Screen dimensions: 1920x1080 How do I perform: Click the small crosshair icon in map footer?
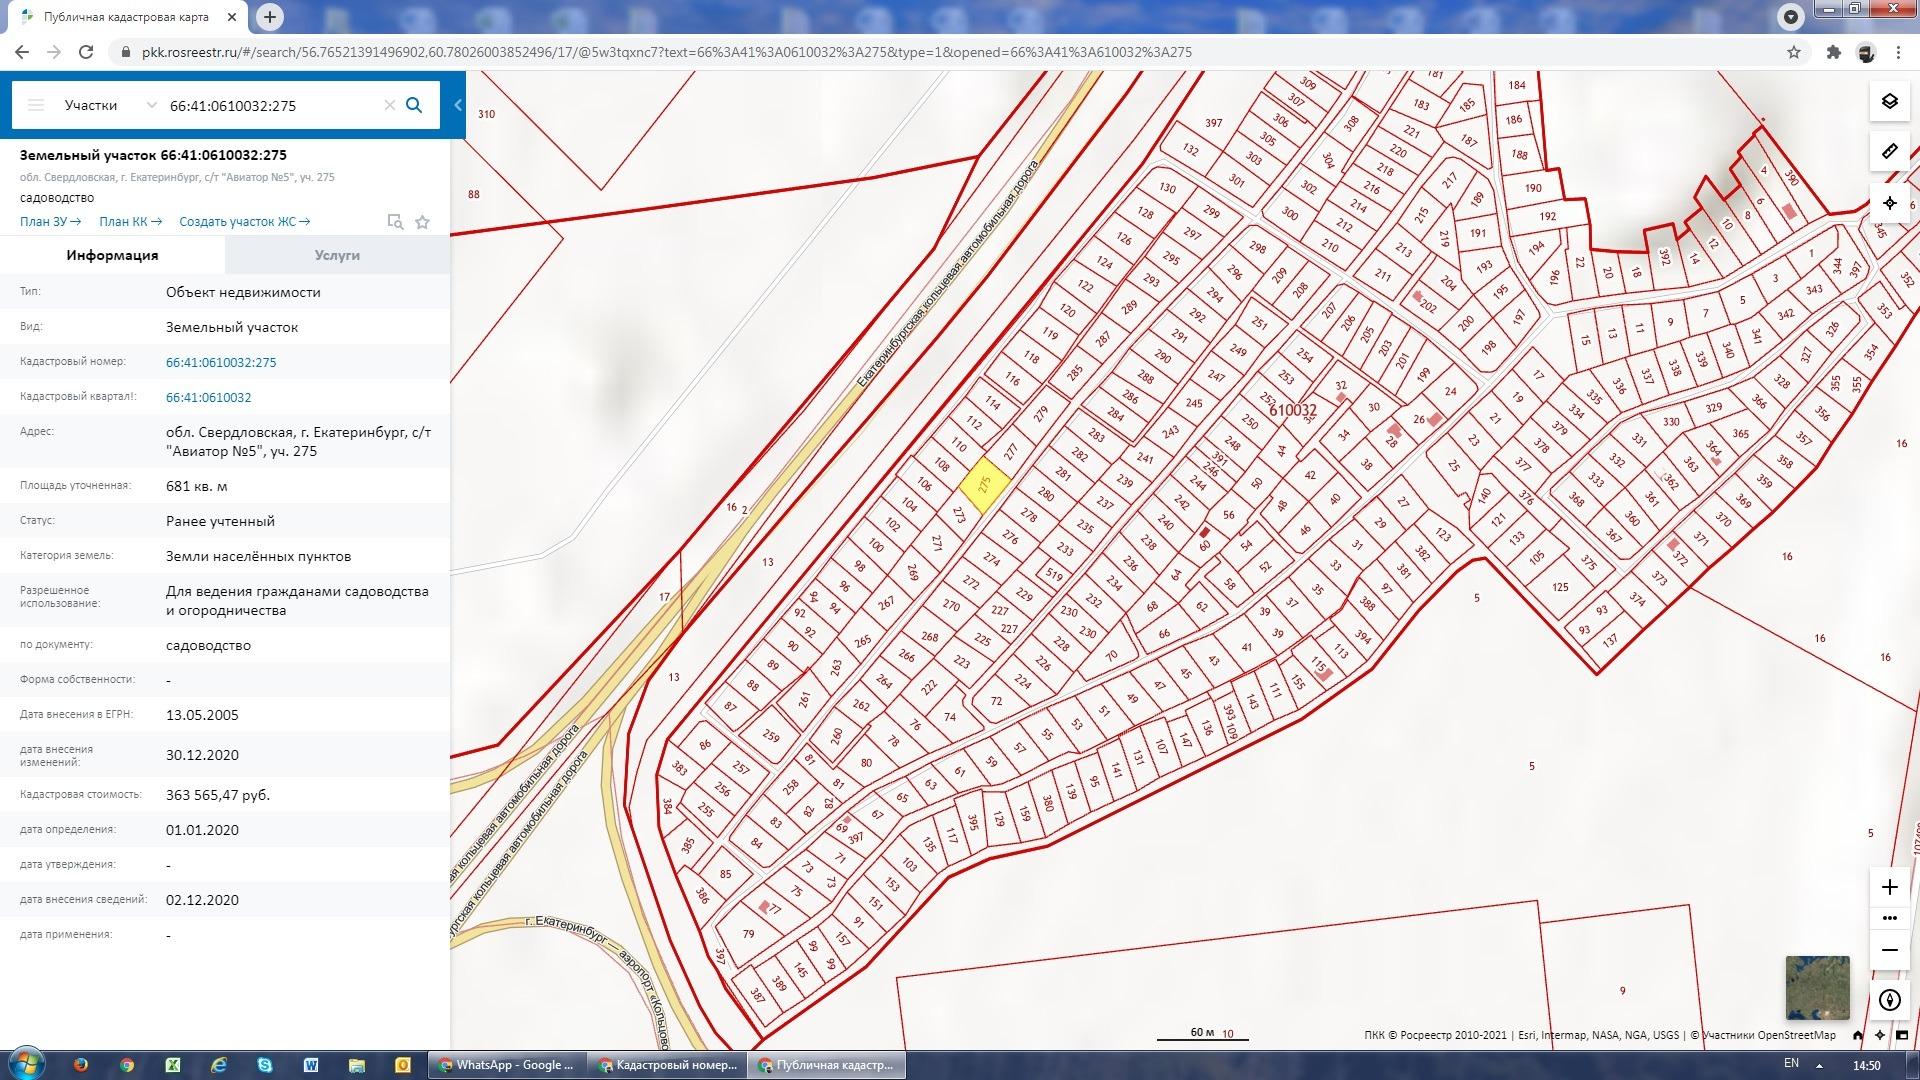coord(1880,1035)
